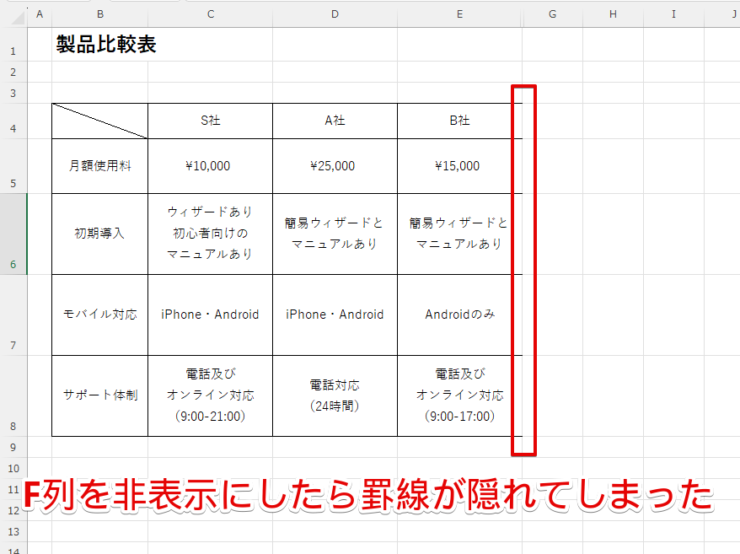Select row 1 header
This screenshot has height=554, width=740.
(x=13, y=44)
